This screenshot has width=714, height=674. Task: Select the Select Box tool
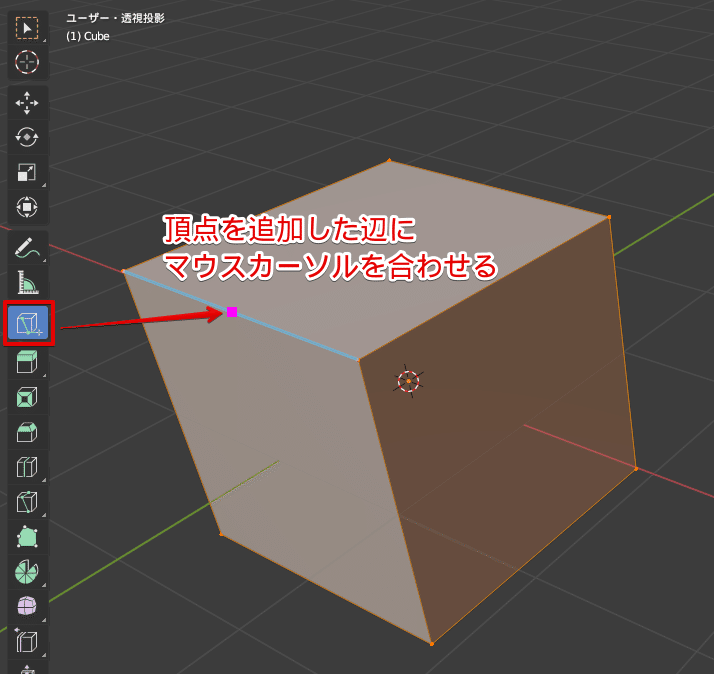[x=27, y=28]
